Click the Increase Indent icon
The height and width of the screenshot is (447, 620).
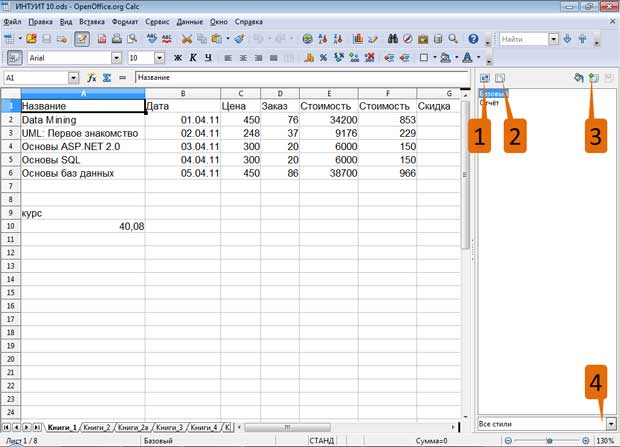click(x=404, y=58)
